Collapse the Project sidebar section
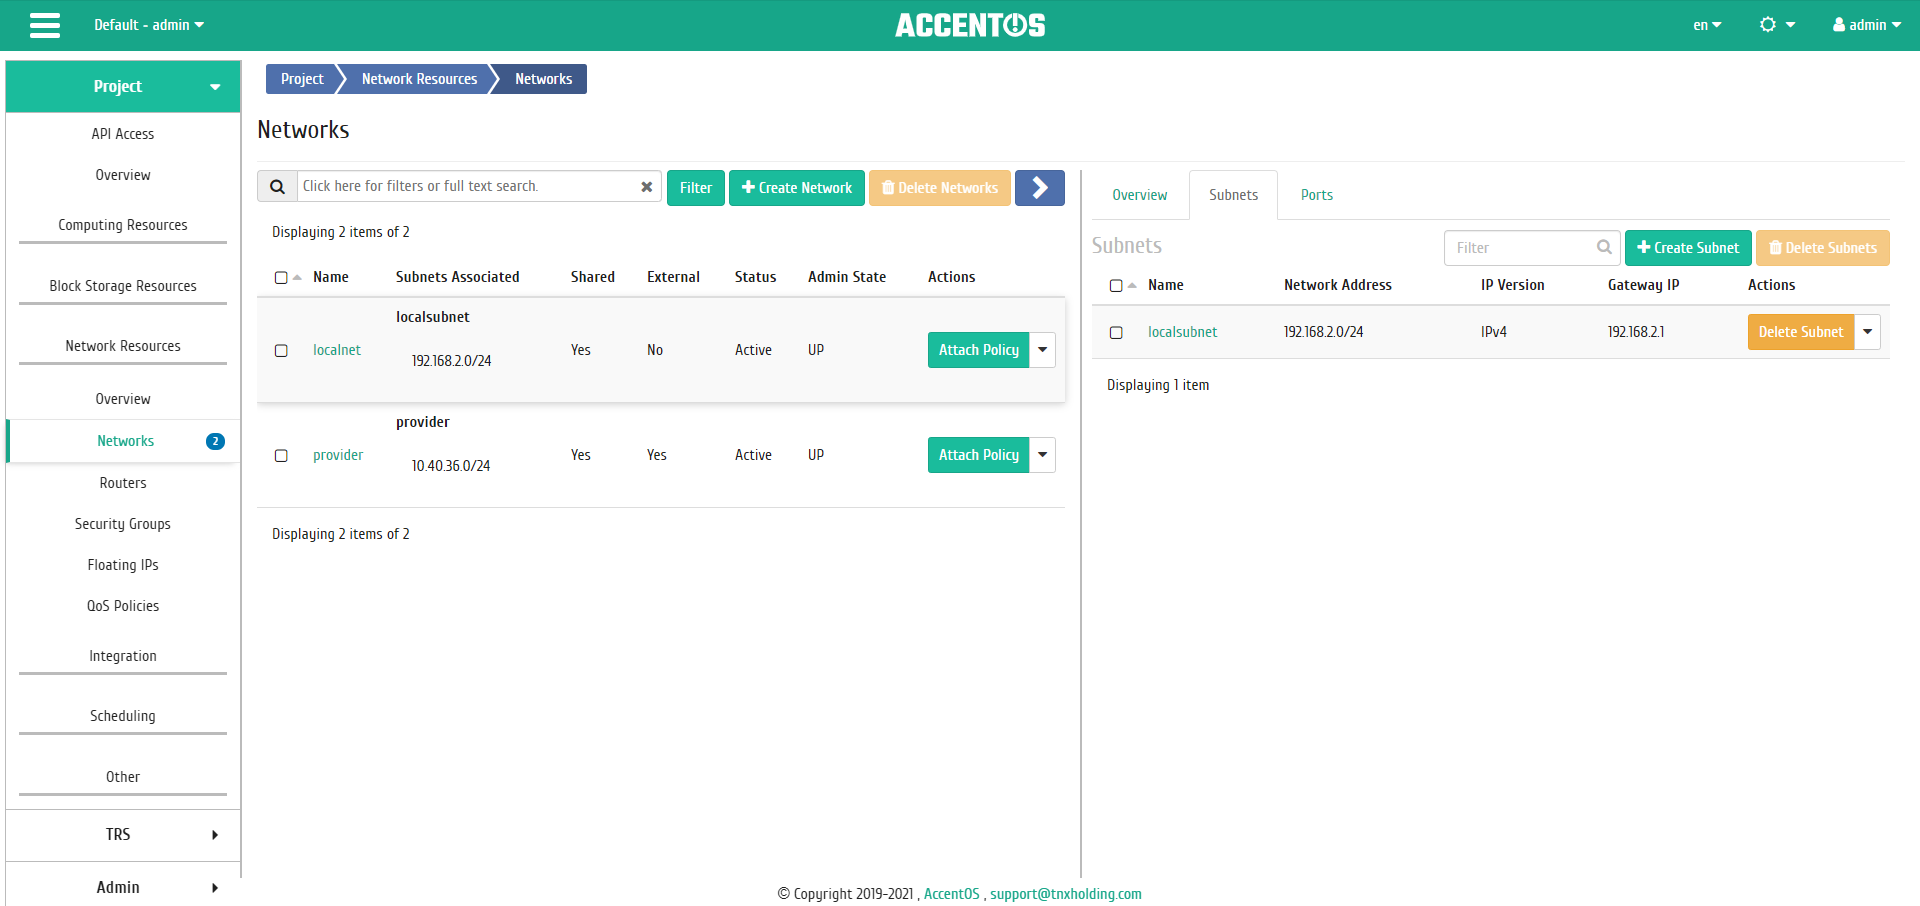The image size is (1920, 906). (x=123, y=87)
